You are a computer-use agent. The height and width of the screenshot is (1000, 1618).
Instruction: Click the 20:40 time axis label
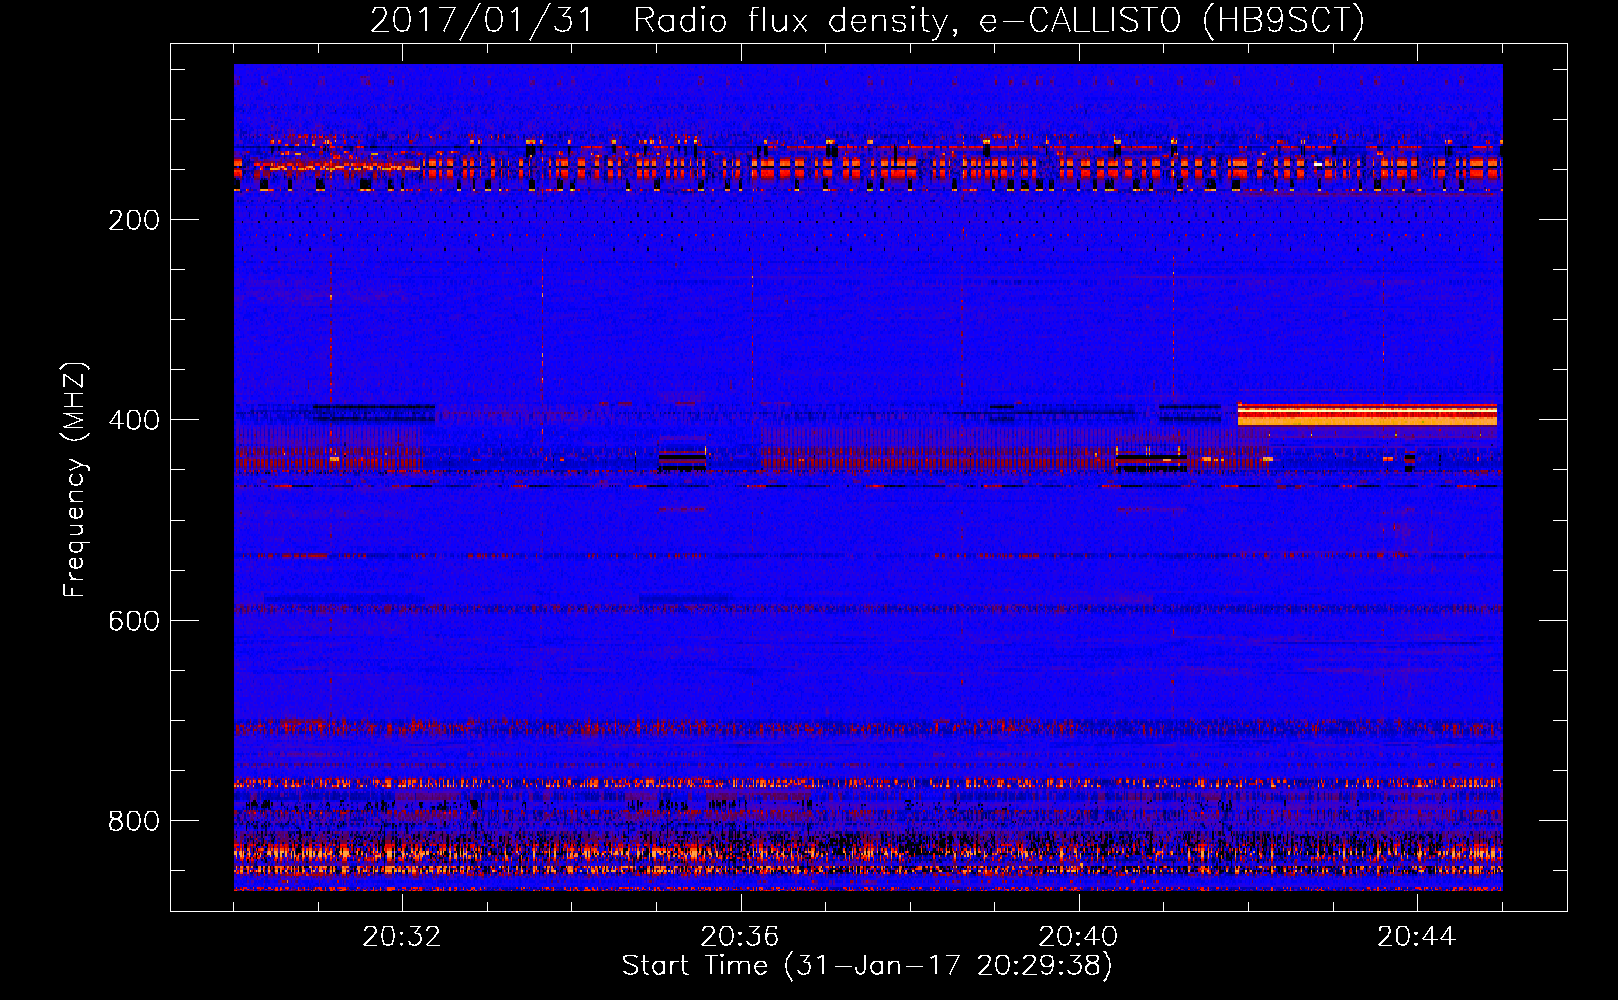point(1078,937)
